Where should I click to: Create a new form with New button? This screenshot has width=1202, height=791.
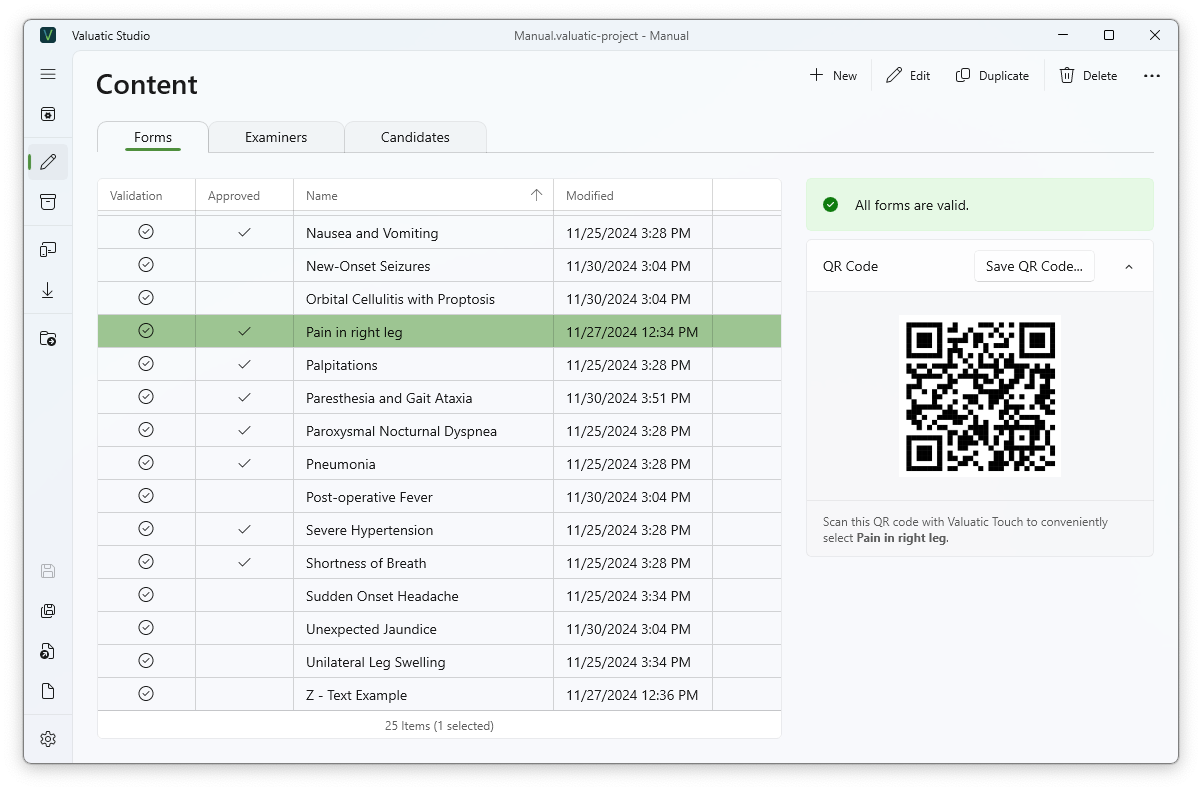[833, 76]
